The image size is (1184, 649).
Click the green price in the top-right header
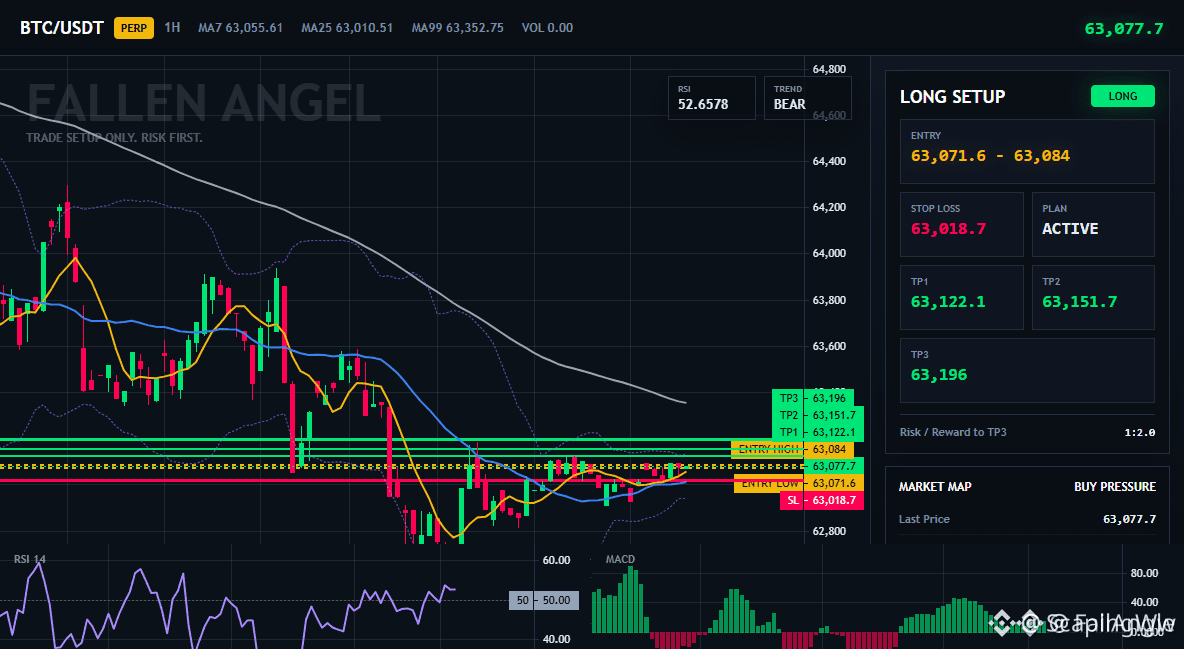(x=1124, y=29)
